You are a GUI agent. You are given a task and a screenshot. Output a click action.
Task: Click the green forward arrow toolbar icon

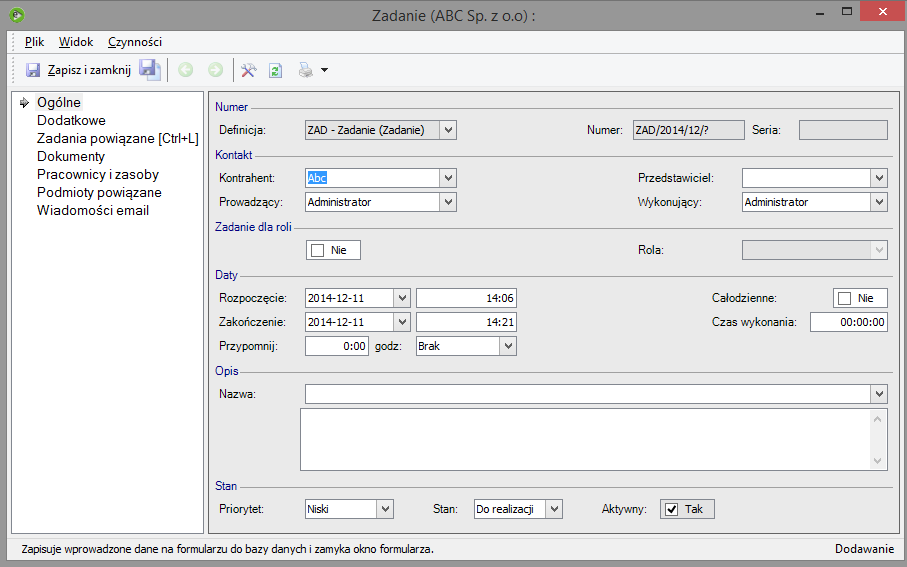pyautogui.click(x=215, y=70)
